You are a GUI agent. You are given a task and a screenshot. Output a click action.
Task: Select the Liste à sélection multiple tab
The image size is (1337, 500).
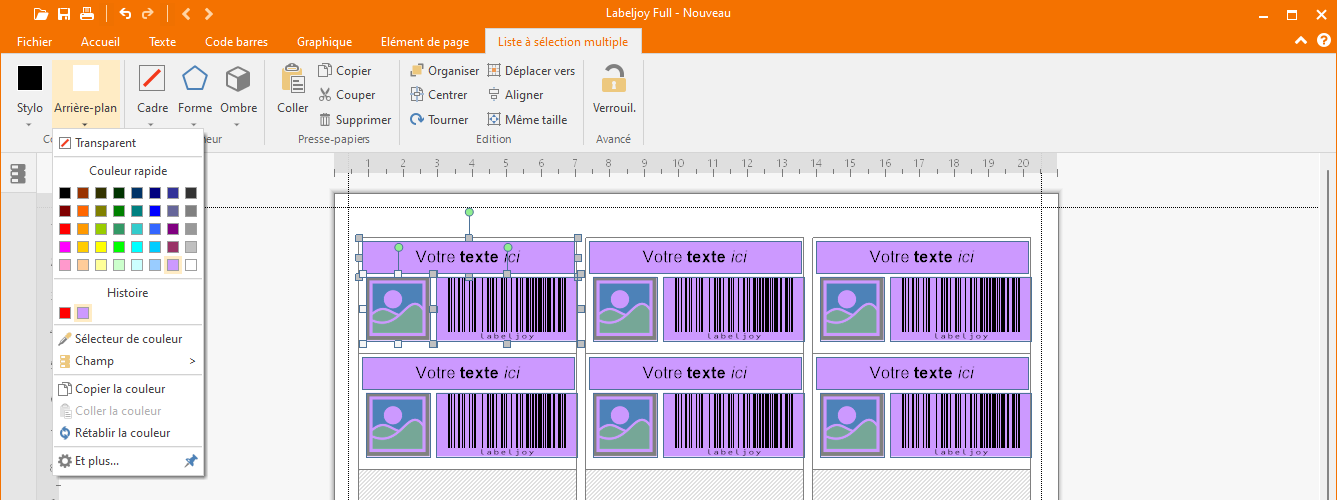[x=563, y=42]
